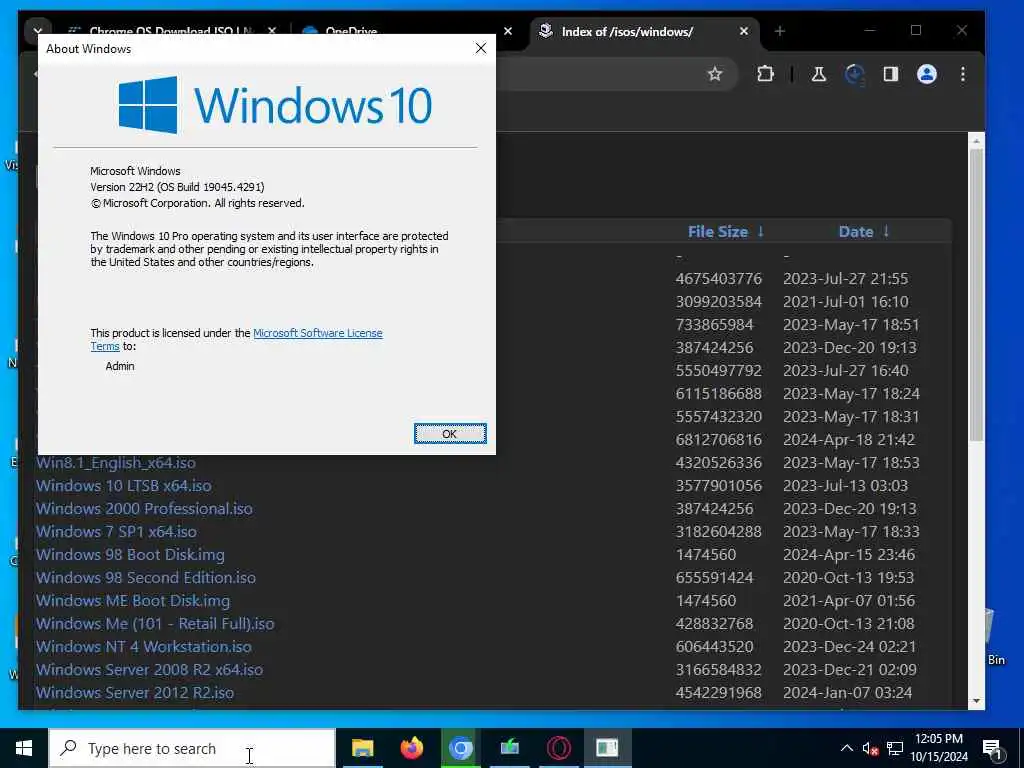1024x768 pixels.
Task: Open Chrome extensions puzzle icon
Action: pyautogui.click(x=765, y=74)
